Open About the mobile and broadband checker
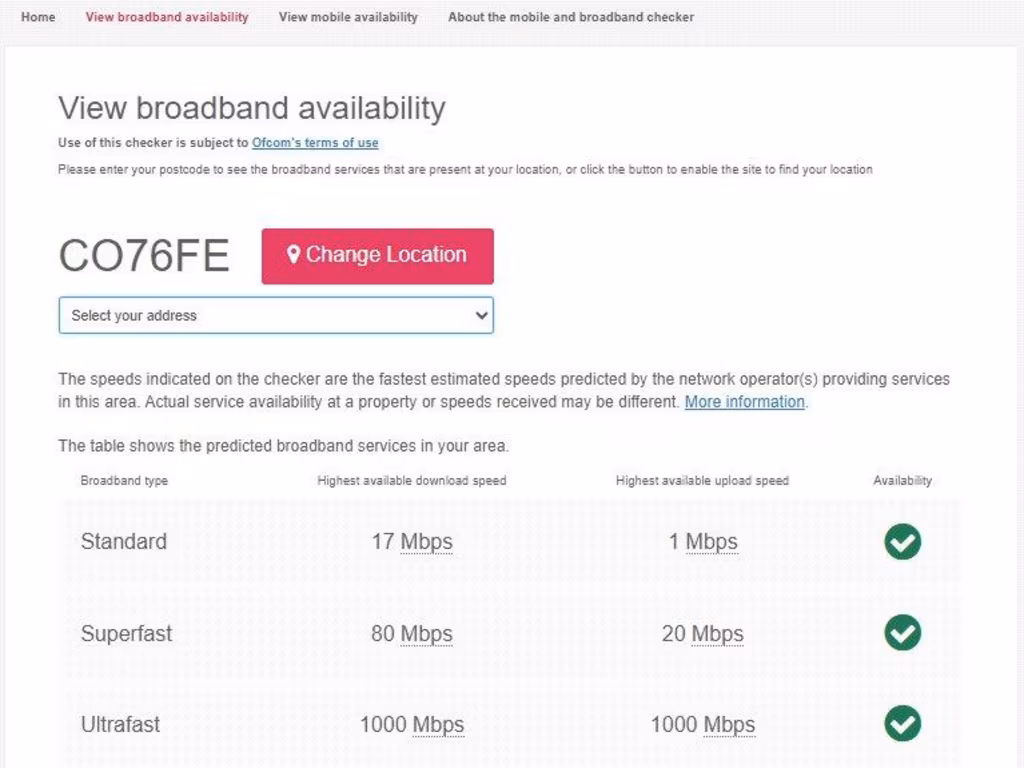 [571, 17]
